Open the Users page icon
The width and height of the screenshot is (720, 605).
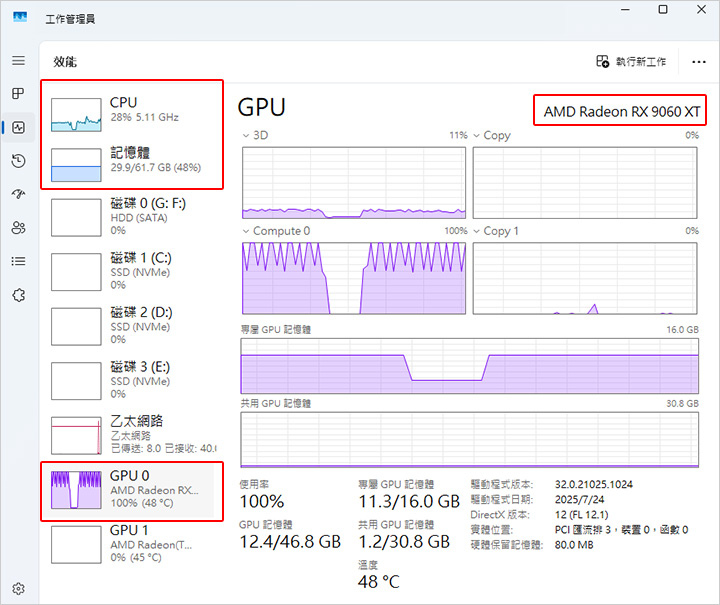coord(18,228)
